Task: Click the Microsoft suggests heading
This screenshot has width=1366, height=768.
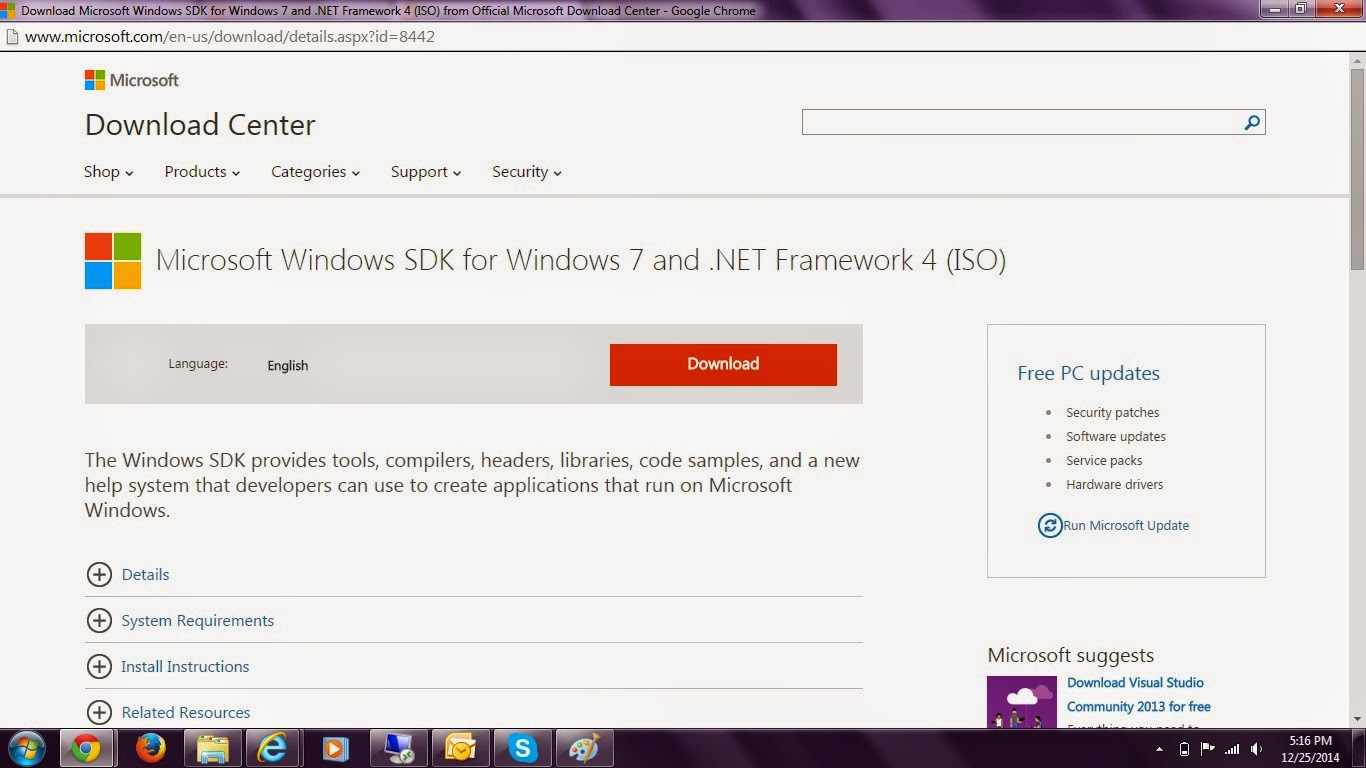Action: (x=1071, y=655)
